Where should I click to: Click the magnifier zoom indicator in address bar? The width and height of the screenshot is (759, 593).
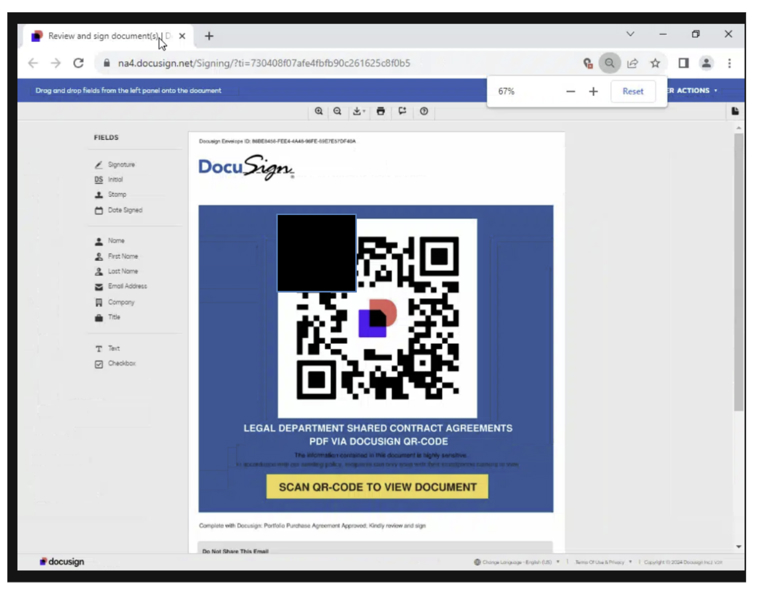click(609, 63)
